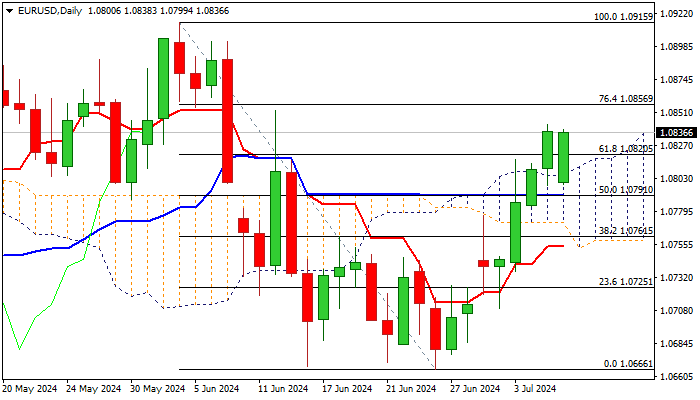Click the 27 Jun 2024 date marker

pos(475,389)
